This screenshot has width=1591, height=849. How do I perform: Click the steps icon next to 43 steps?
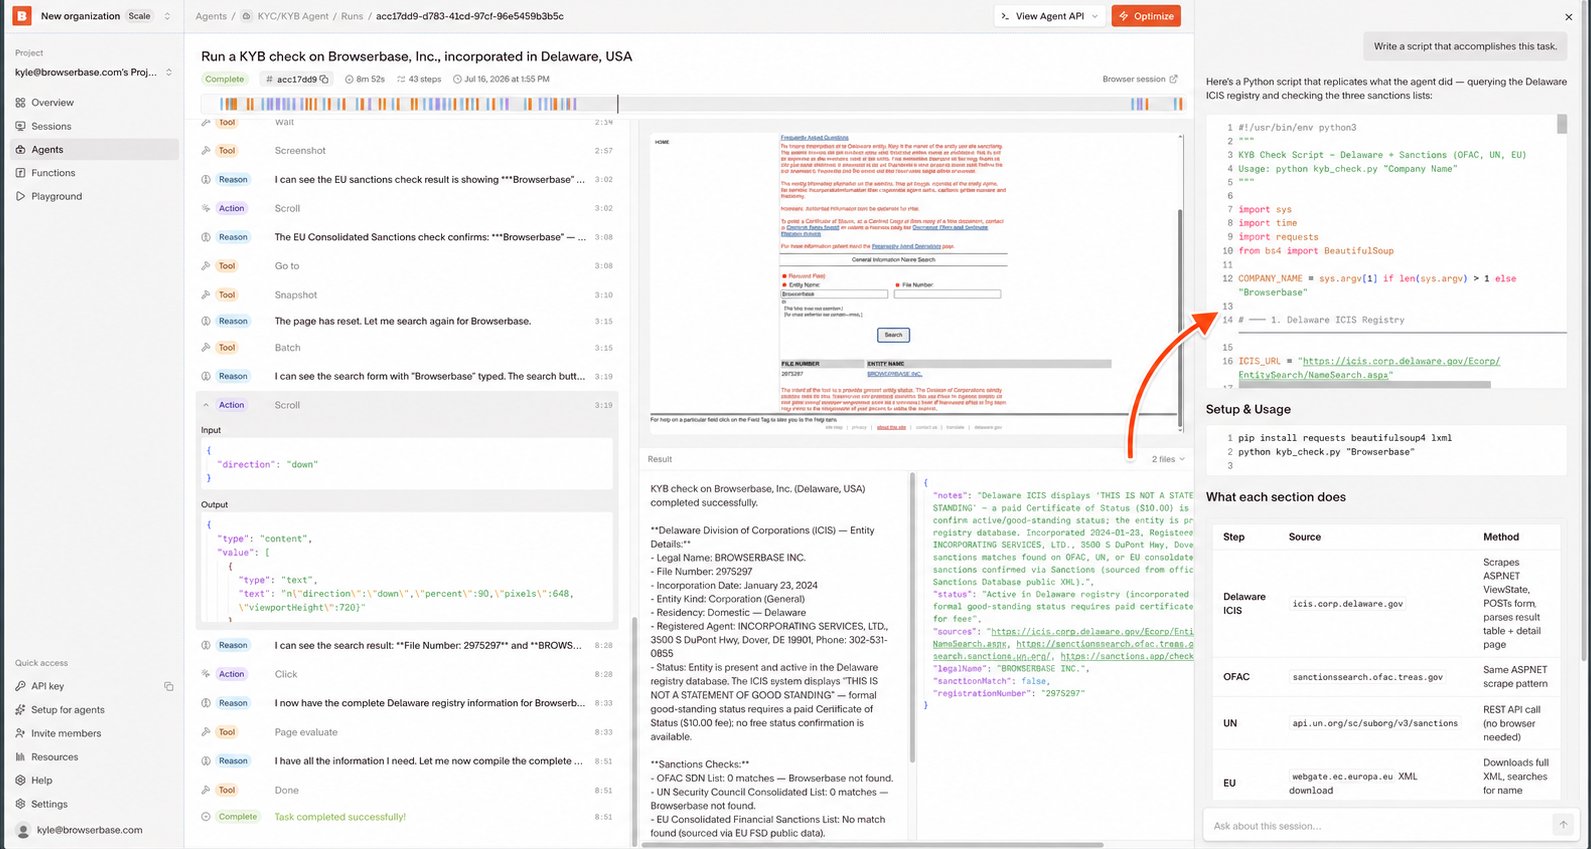tap(401, 79)
